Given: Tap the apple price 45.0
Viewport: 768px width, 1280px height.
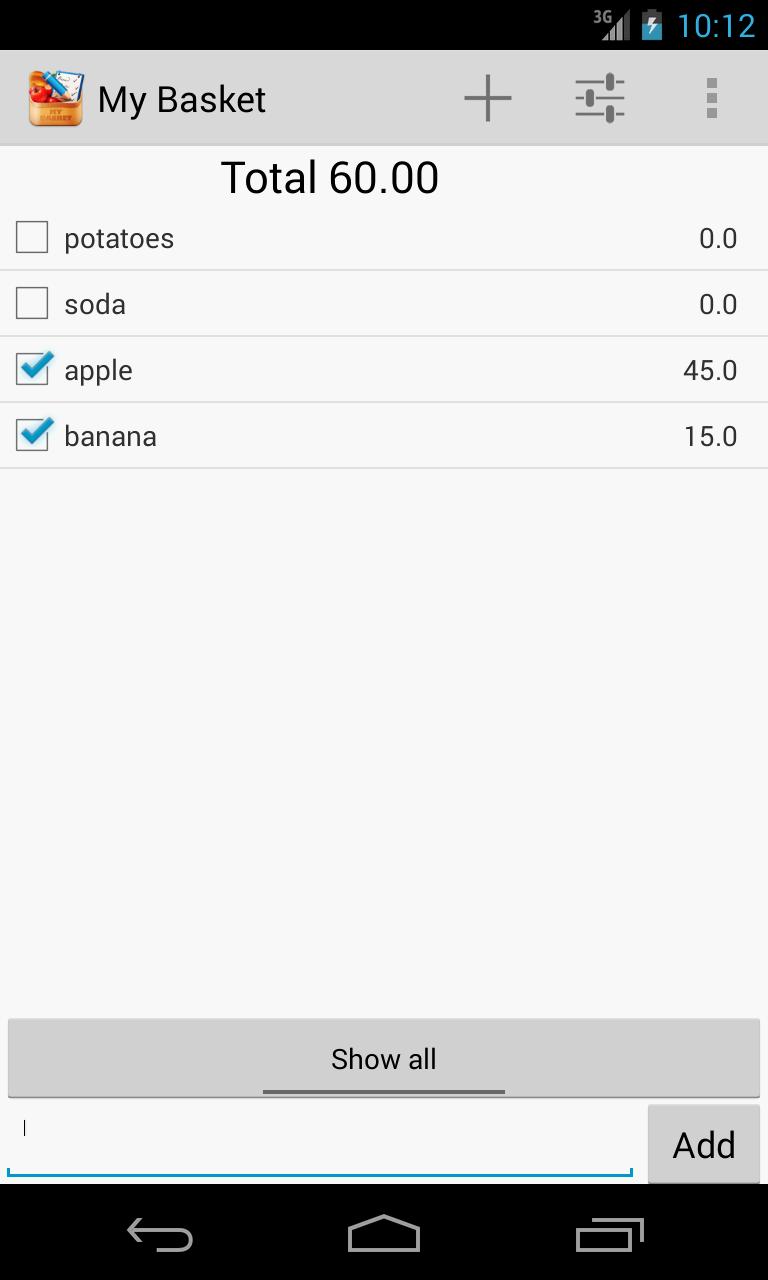Looking at the screenshot, I should coord(710,371).
